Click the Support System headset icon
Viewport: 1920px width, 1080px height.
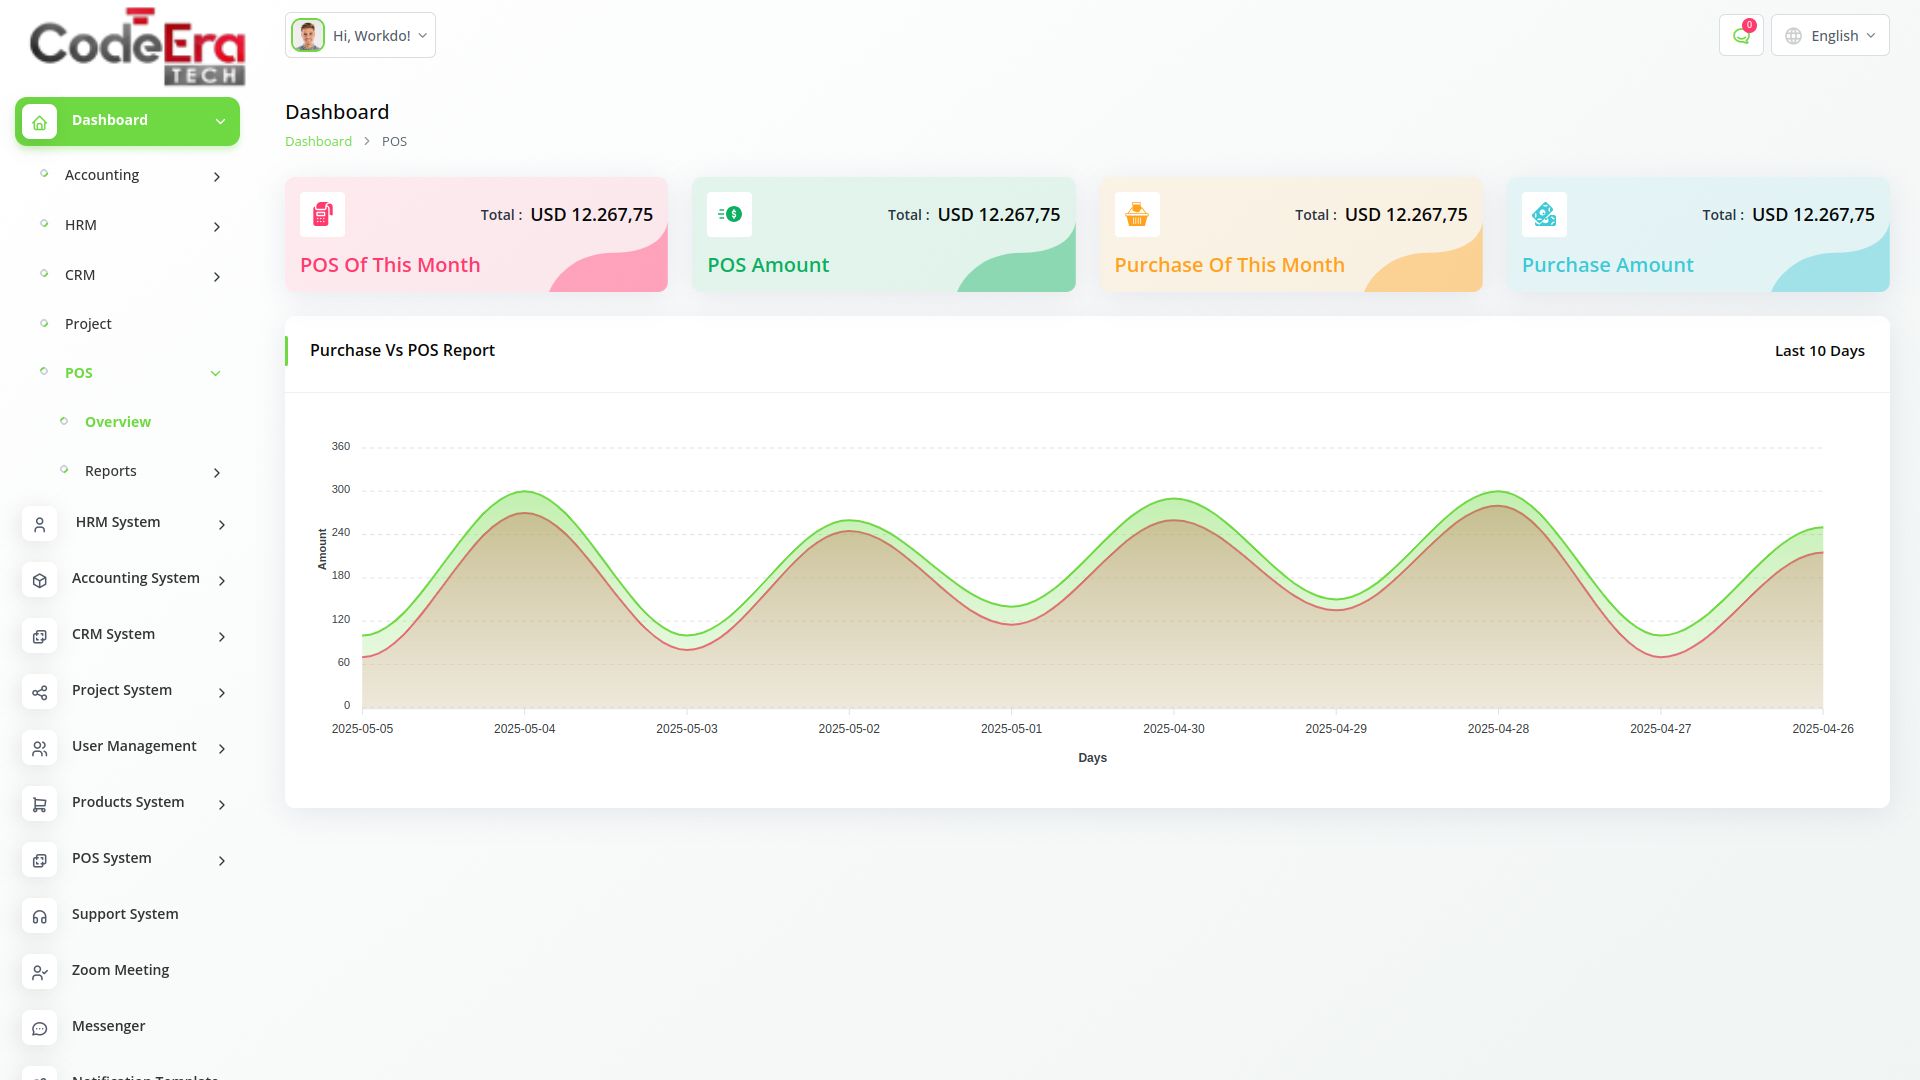tap(40, 916)
